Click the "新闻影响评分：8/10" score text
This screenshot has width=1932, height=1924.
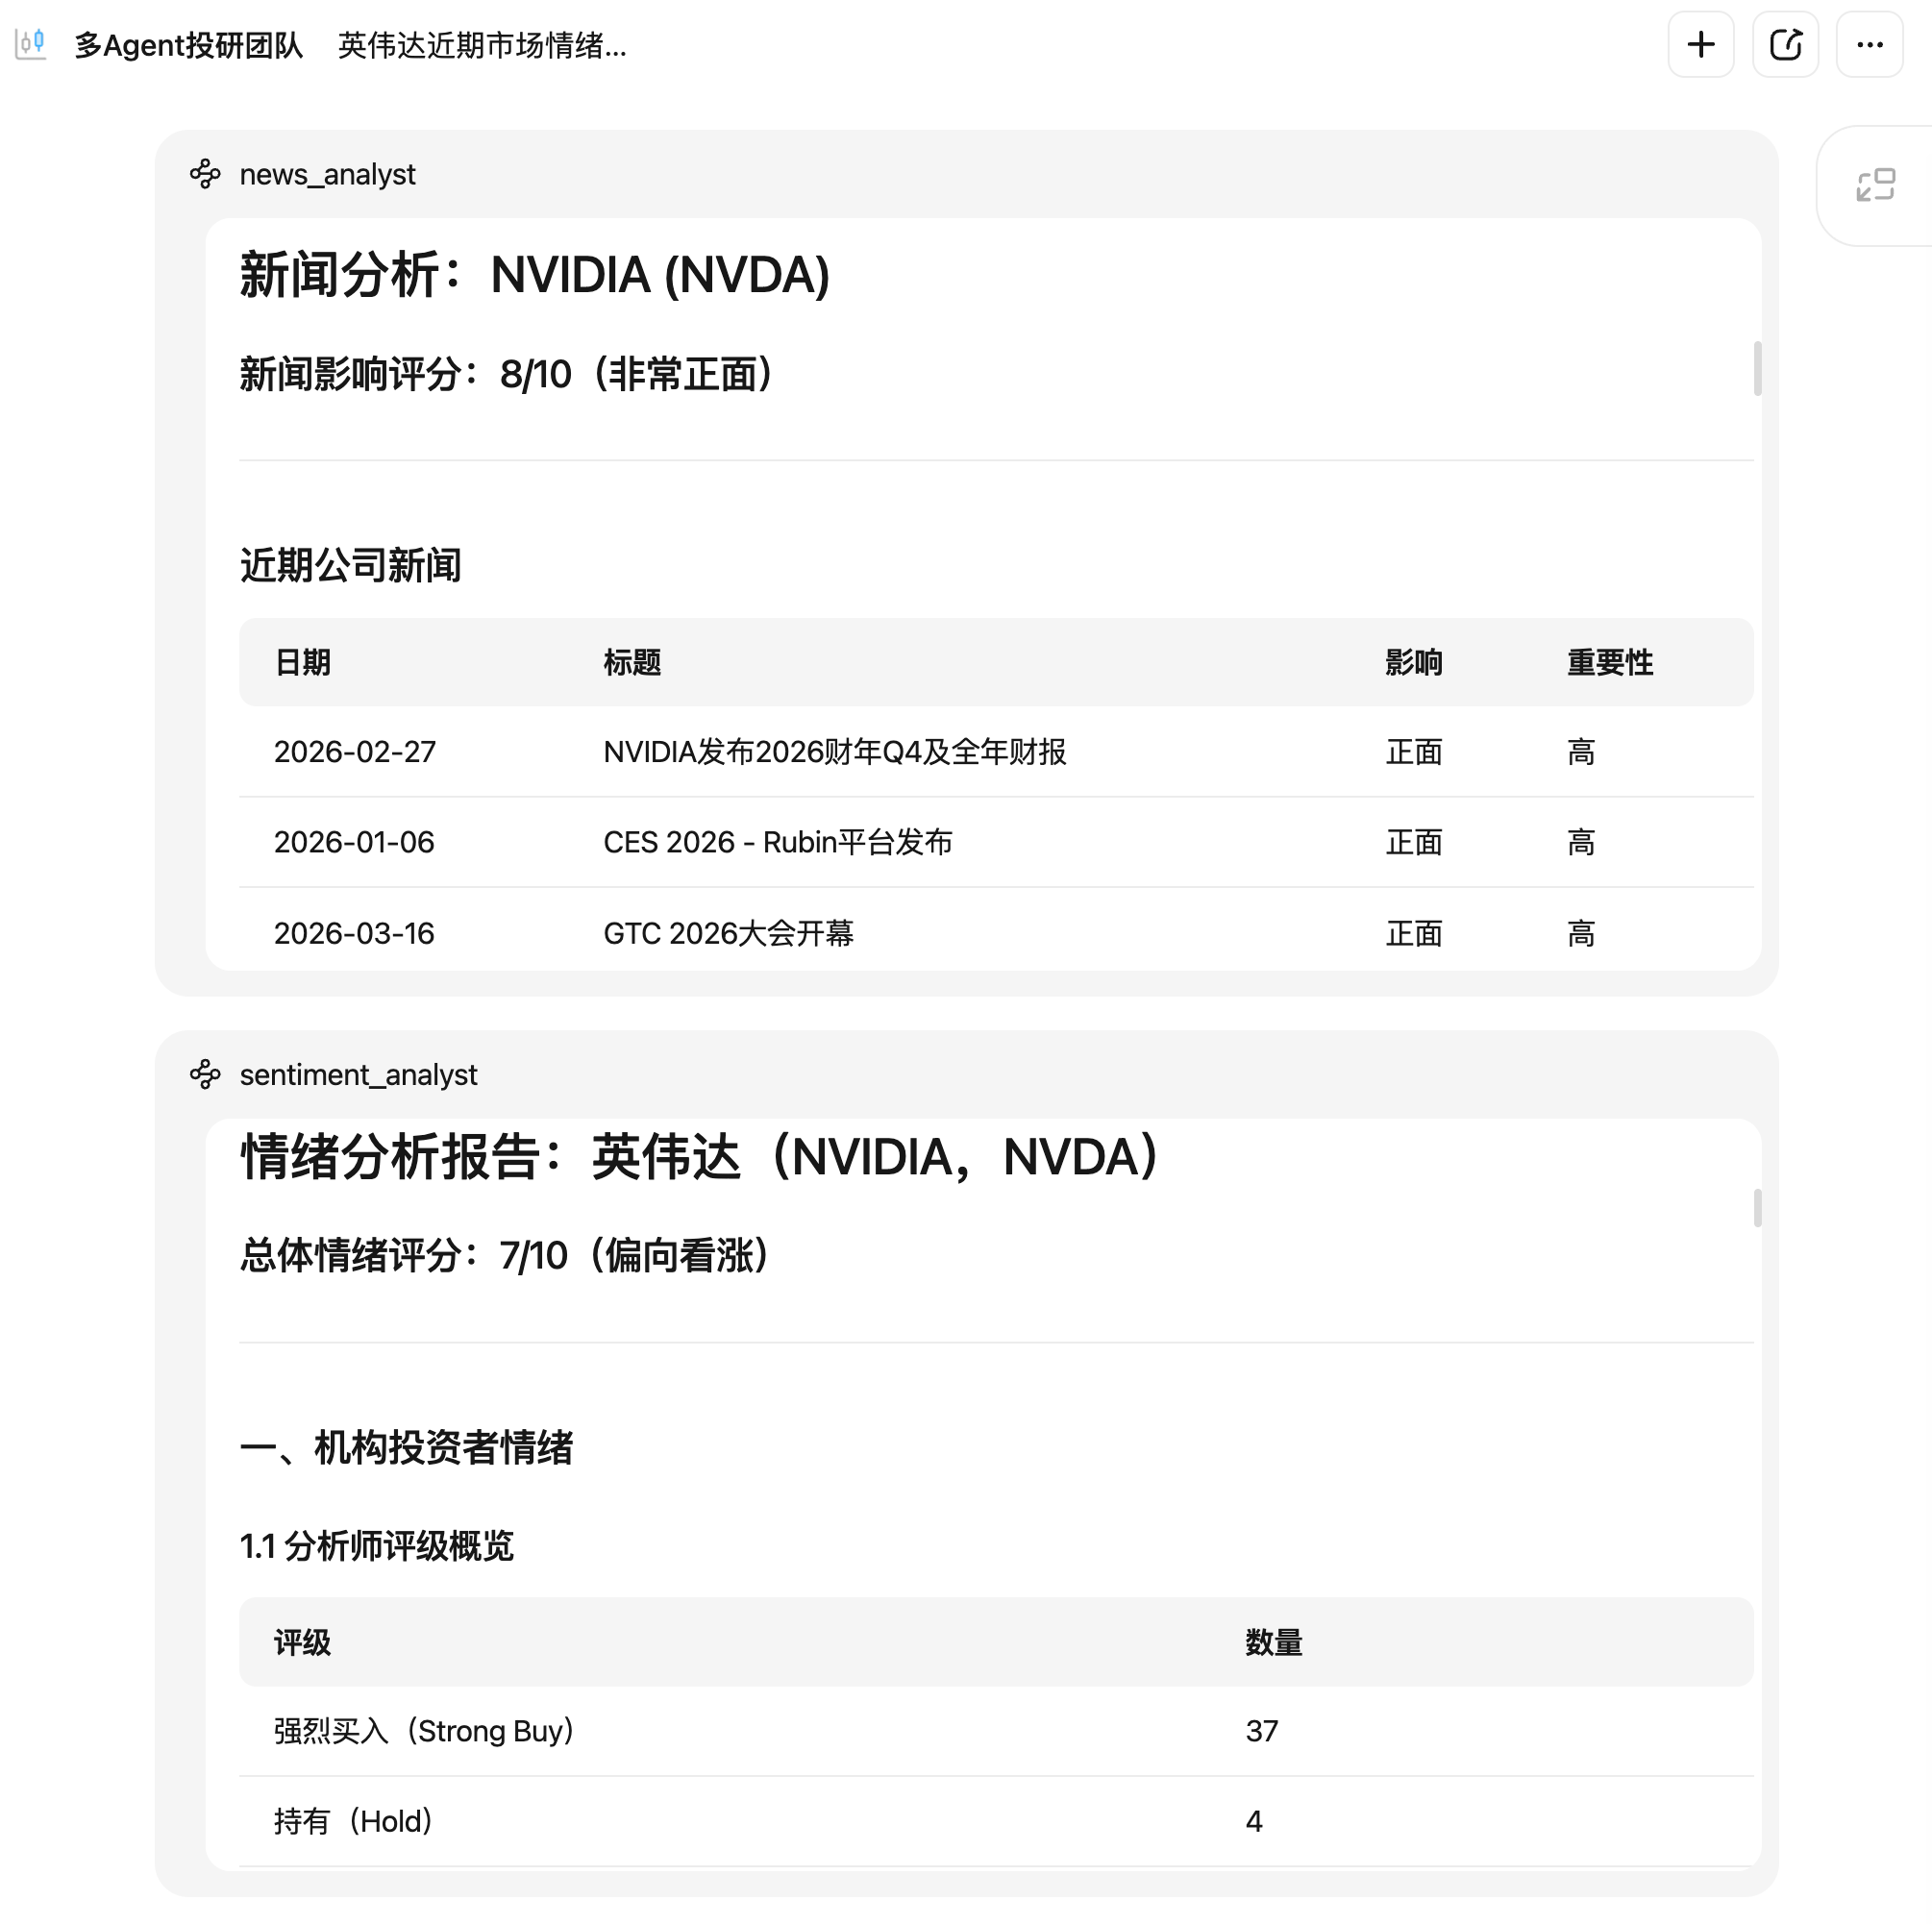tap(505, 374)
